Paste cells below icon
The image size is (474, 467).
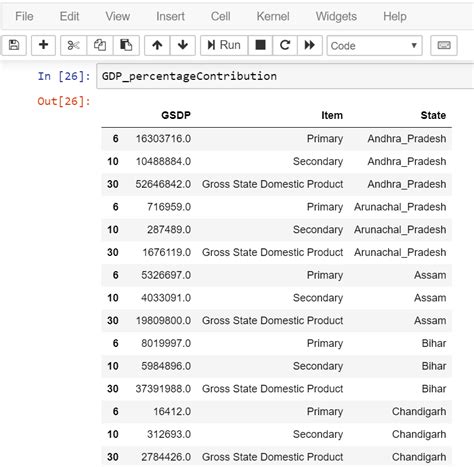[x=126, y=45]
